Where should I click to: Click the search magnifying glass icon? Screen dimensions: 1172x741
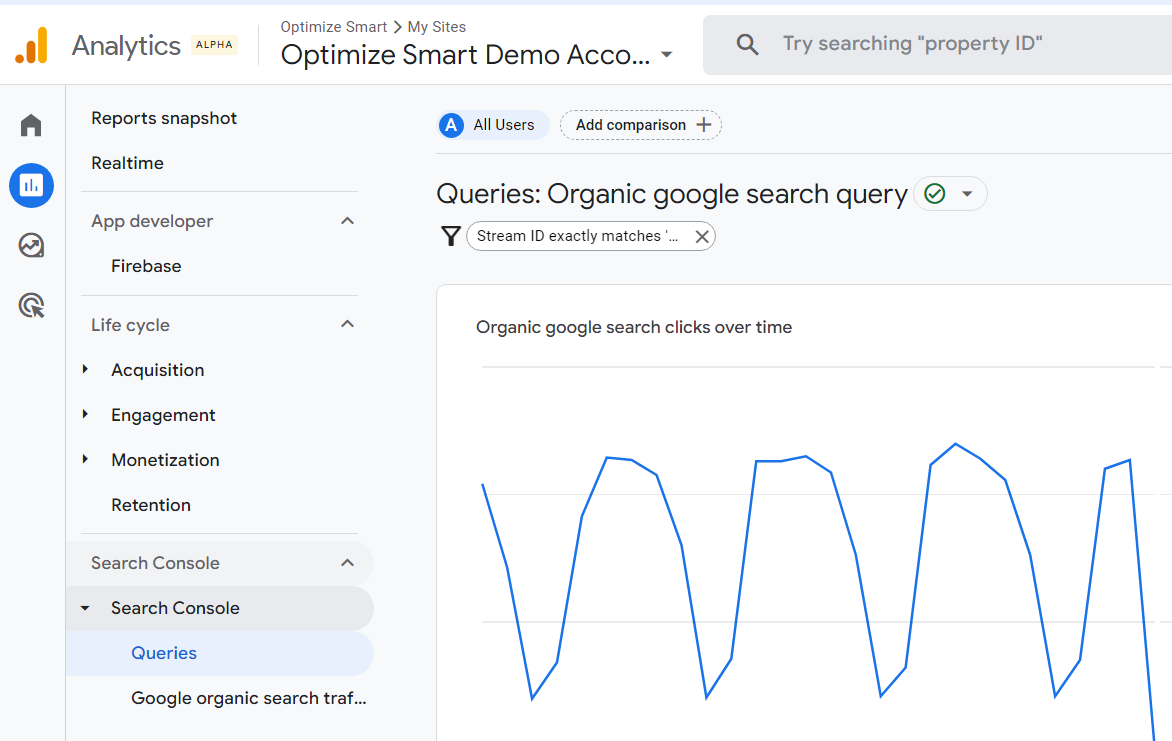(748, 44)
